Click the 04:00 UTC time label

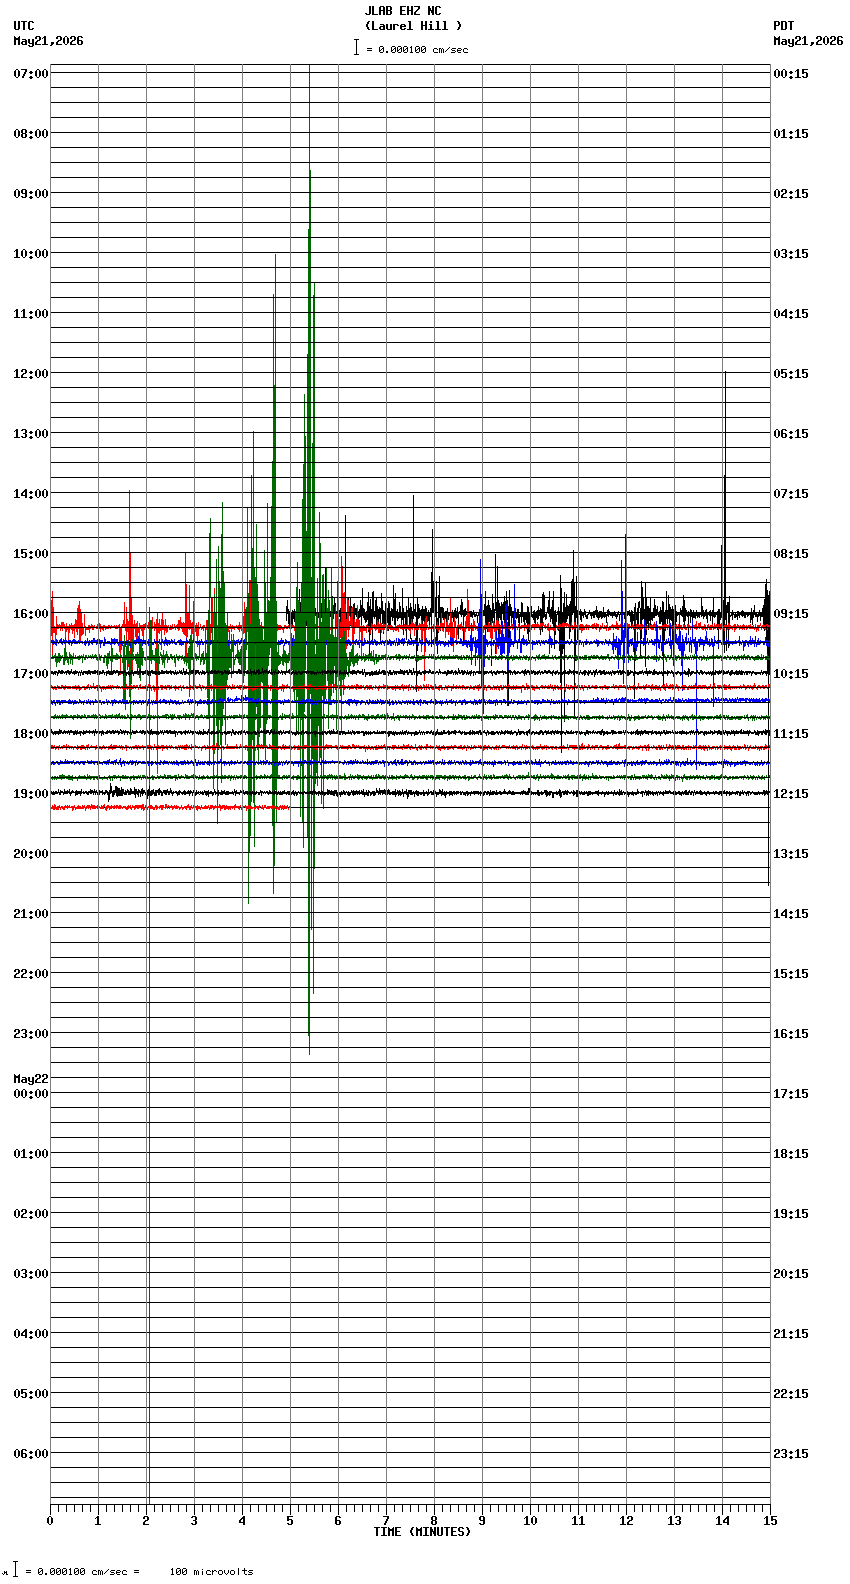tap(31, 1334)
